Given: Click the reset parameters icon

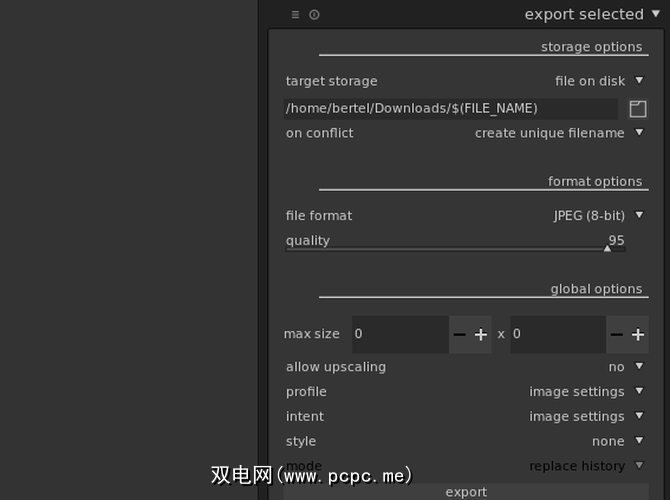Looking at the screenshot, I should [x=314, y=15].
